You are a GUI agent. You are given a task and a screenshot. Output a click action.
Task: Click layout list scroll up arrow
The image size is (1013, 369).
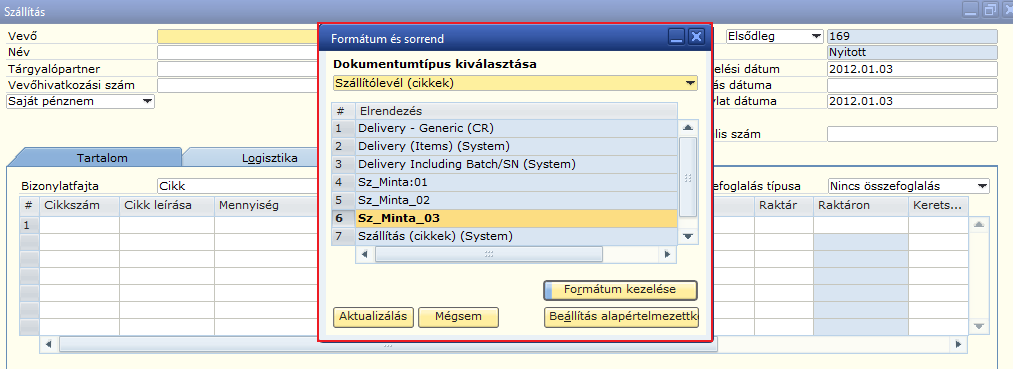click(x=688, y=128)
